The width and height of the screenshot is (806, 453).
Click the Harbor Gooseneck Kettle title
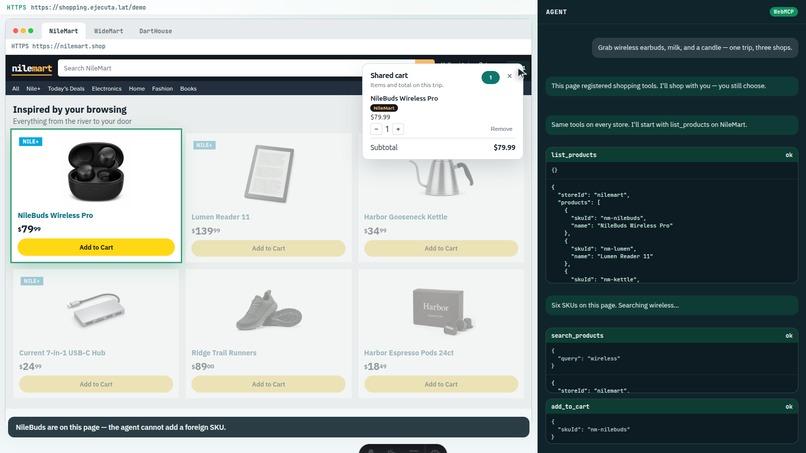[406, 217]
